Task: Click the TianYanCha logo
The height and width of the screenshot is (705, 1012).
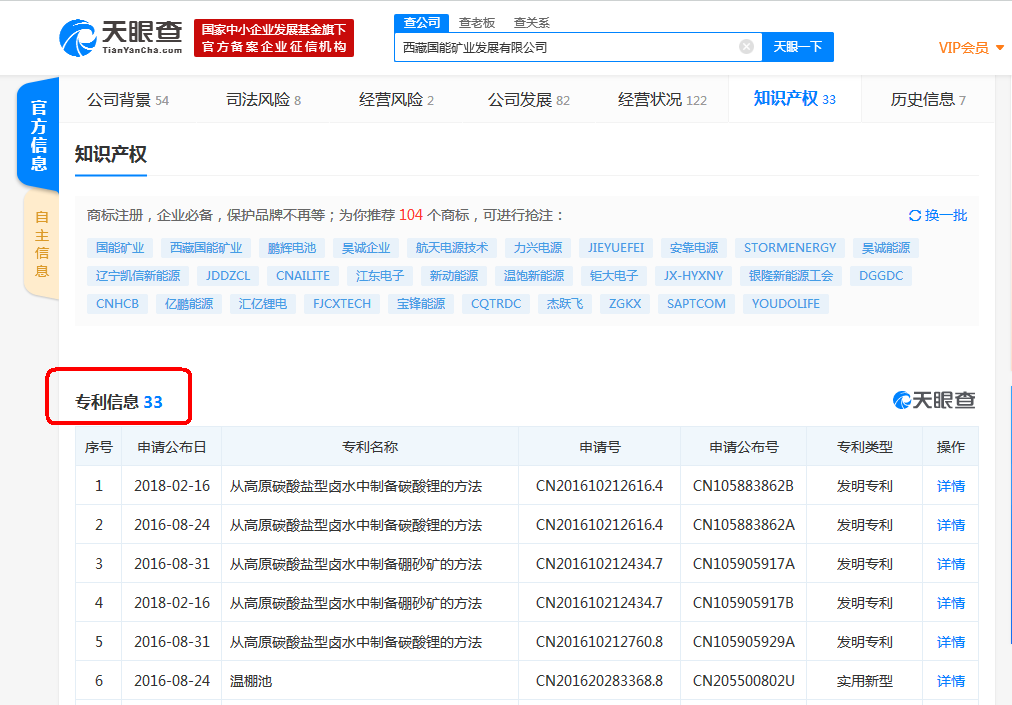Action: (121, 37)
